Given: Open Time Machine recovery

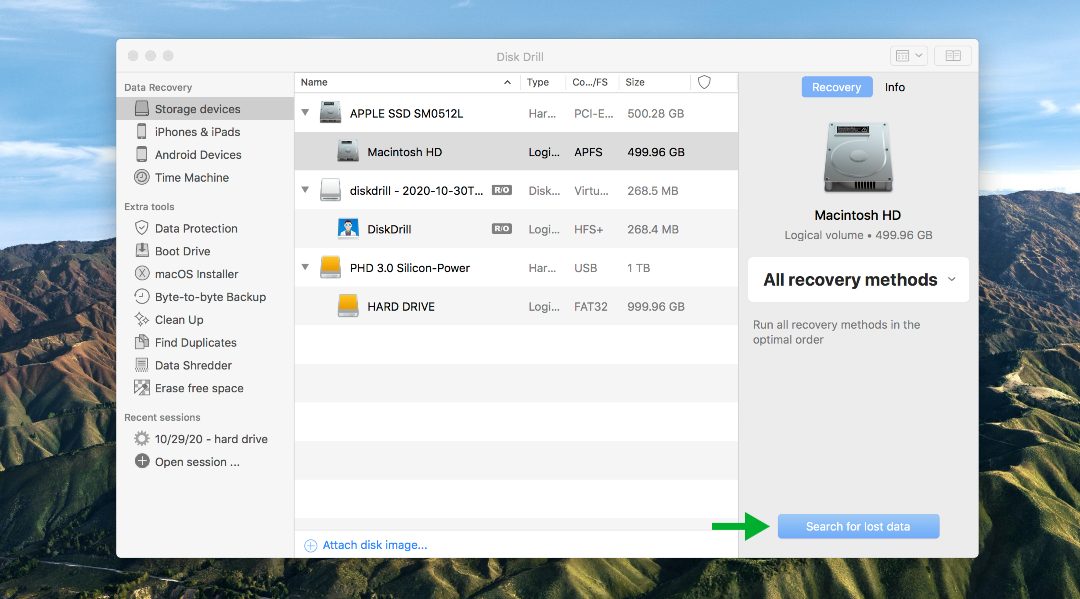Looking at the screenshot, I should click(191, 177).
